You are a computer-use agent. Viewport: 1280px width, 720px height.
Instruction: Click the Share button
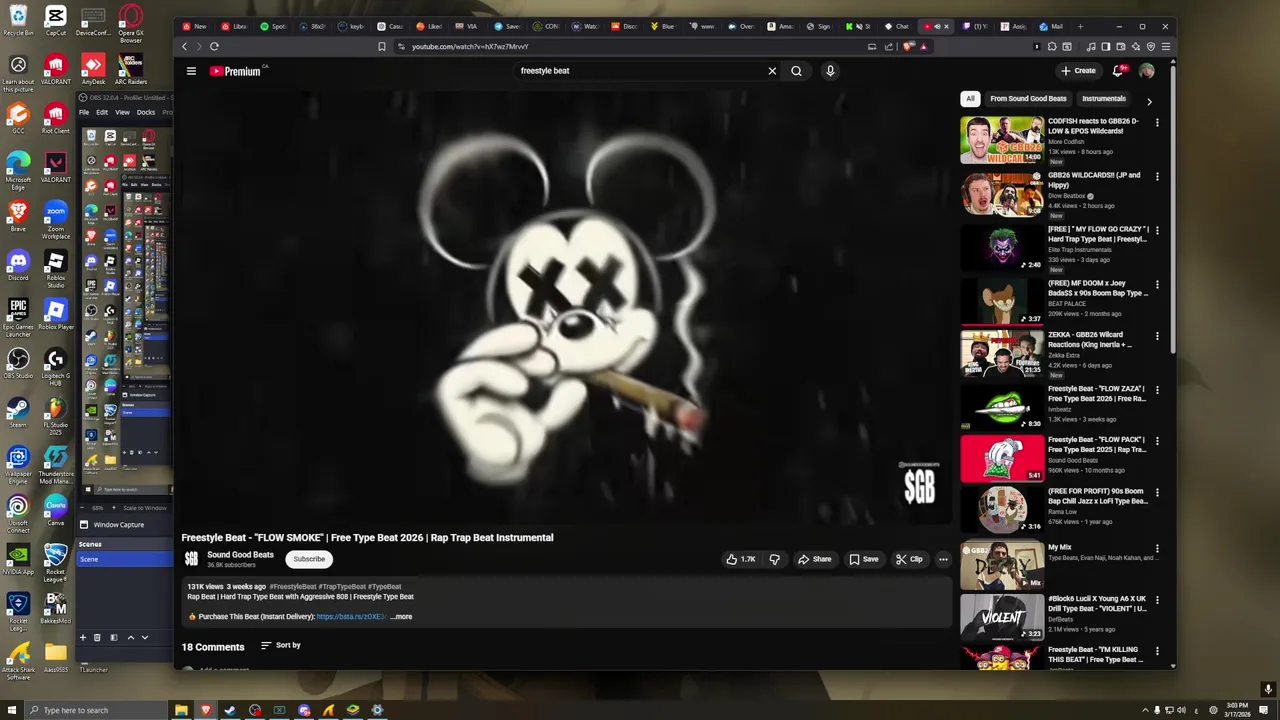pyautogui.click(x=814, y=559)
